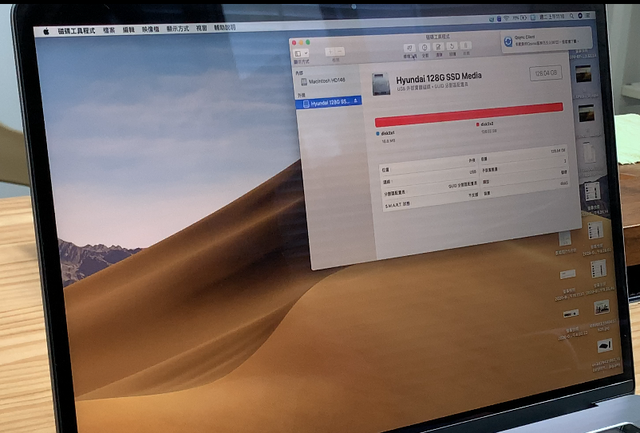Open the Apple menu
Viewport: 640px width, 433px height.
46,31
